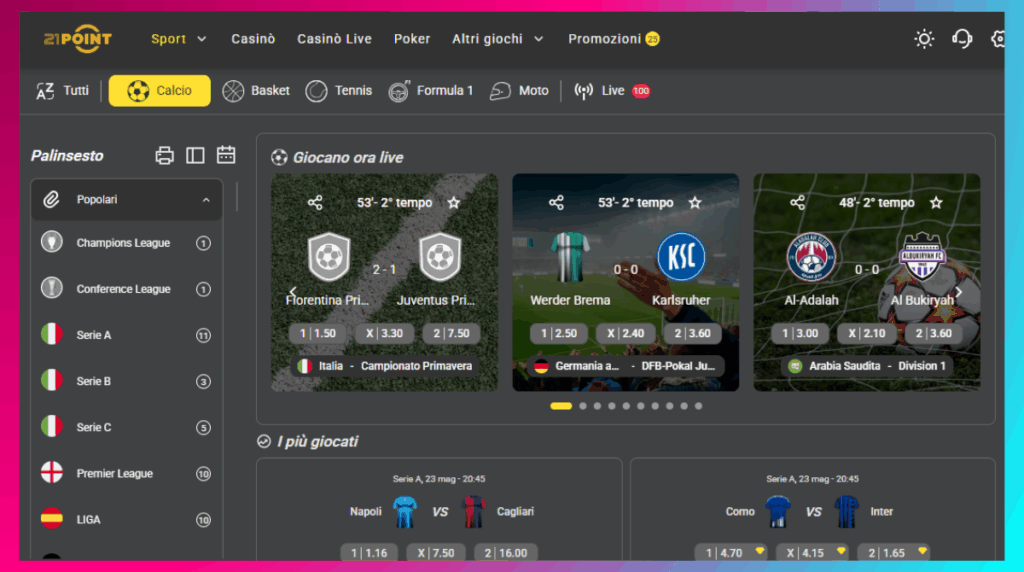Expand the Altri giochi dropdown
1024x572 pixels.
[498, 39]
